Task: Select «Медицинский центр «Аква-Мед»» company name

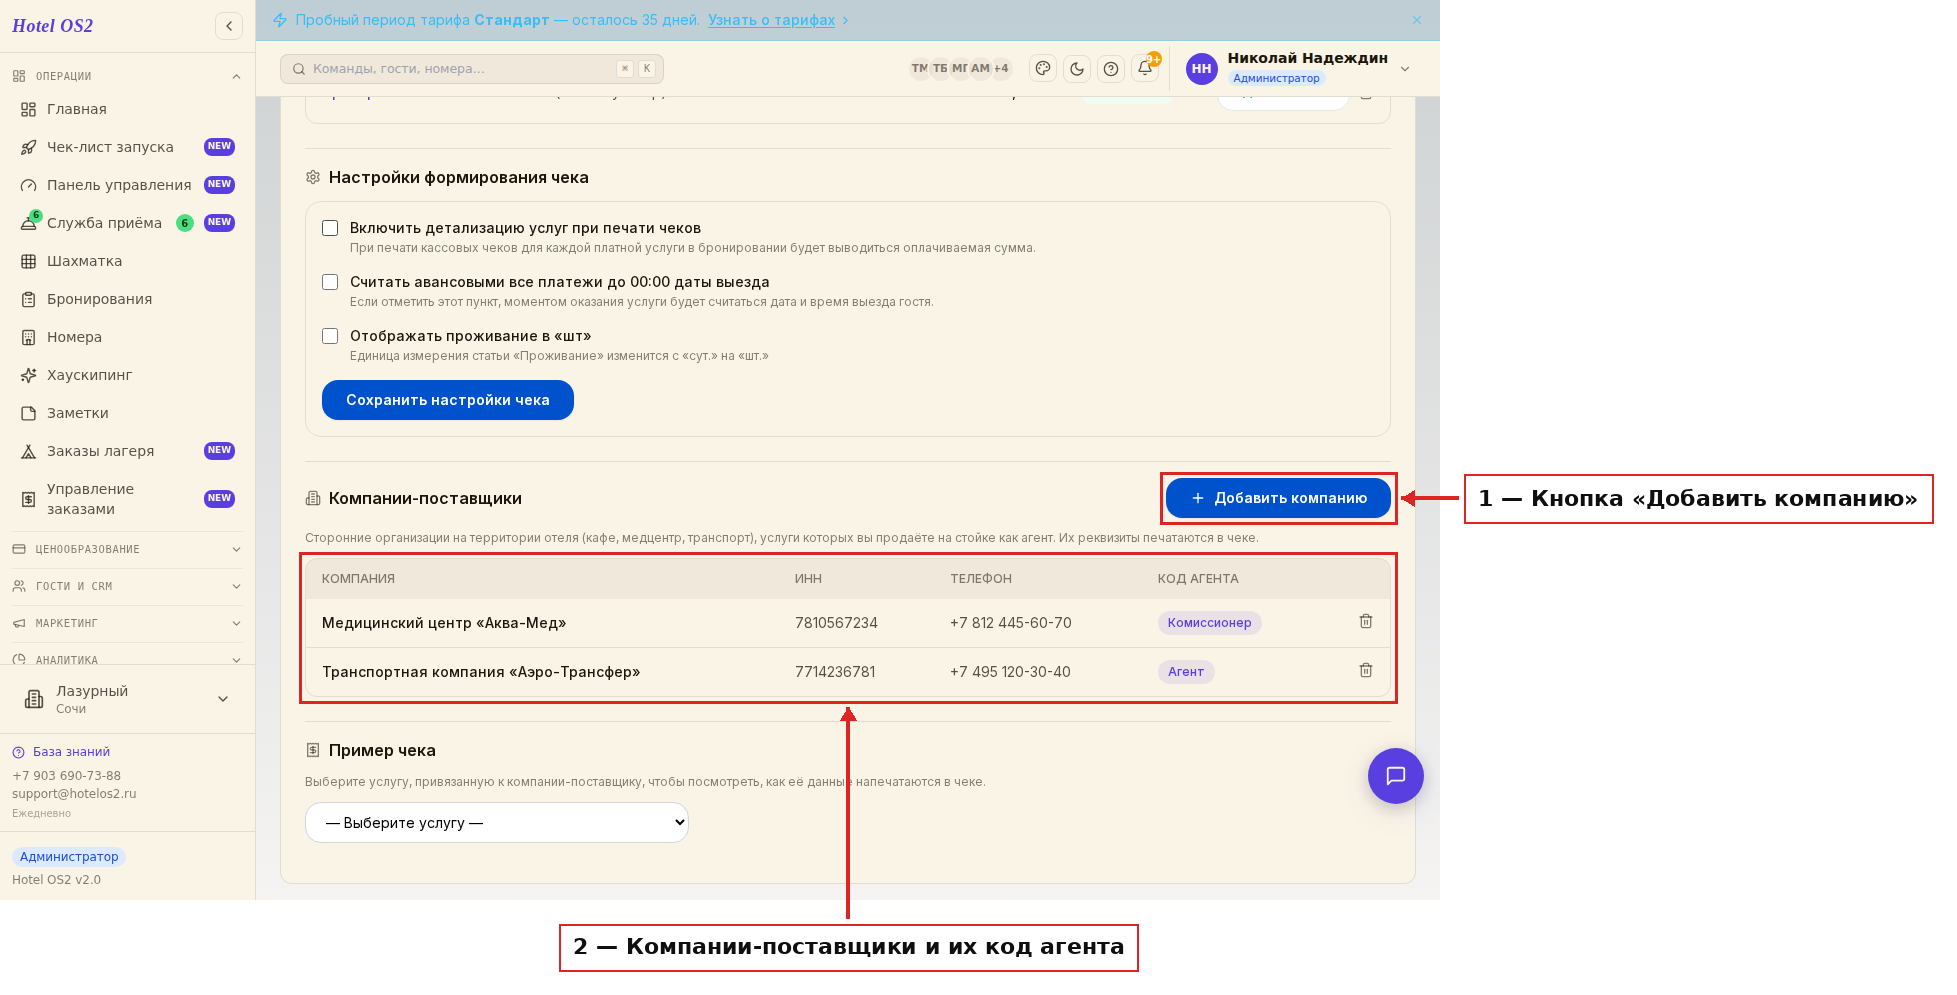Action: (444, 623)
